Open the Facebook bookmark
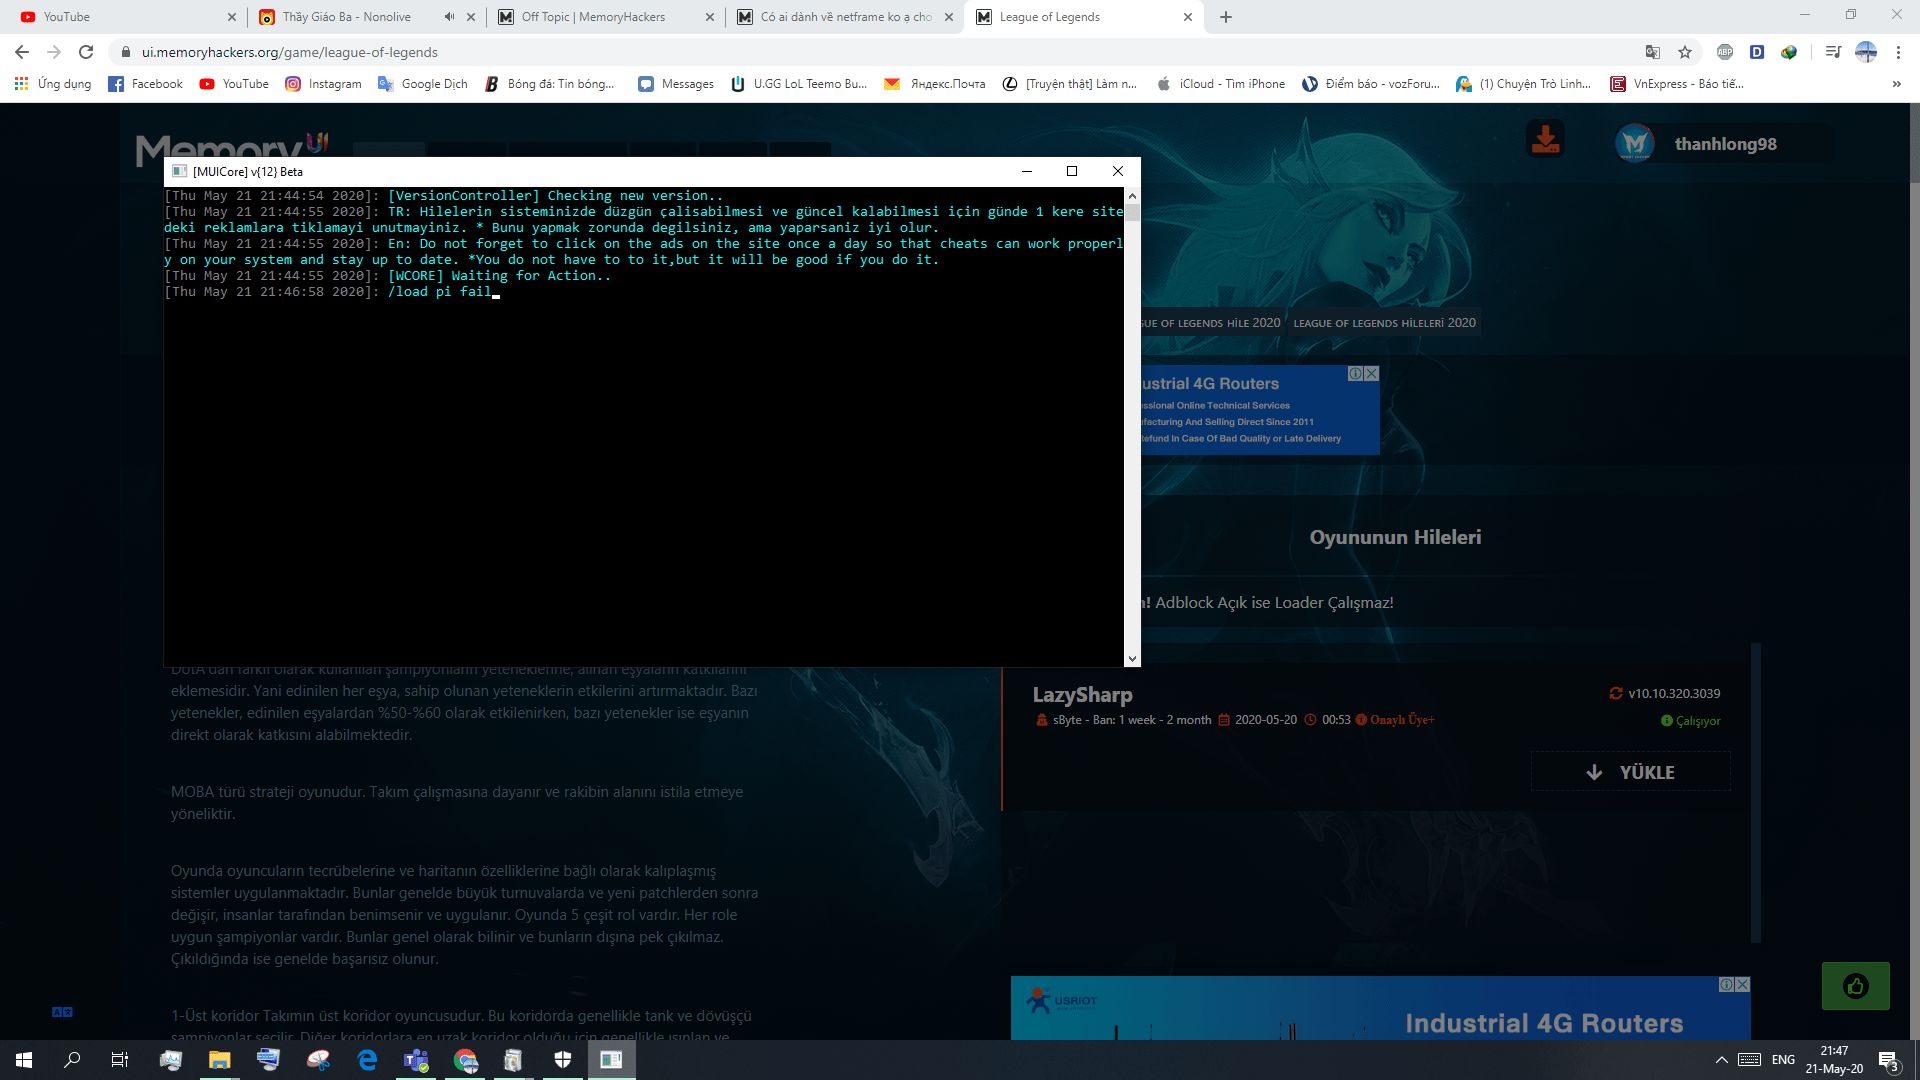Screen dimensions: 1920x1080 tap(146, 84)
